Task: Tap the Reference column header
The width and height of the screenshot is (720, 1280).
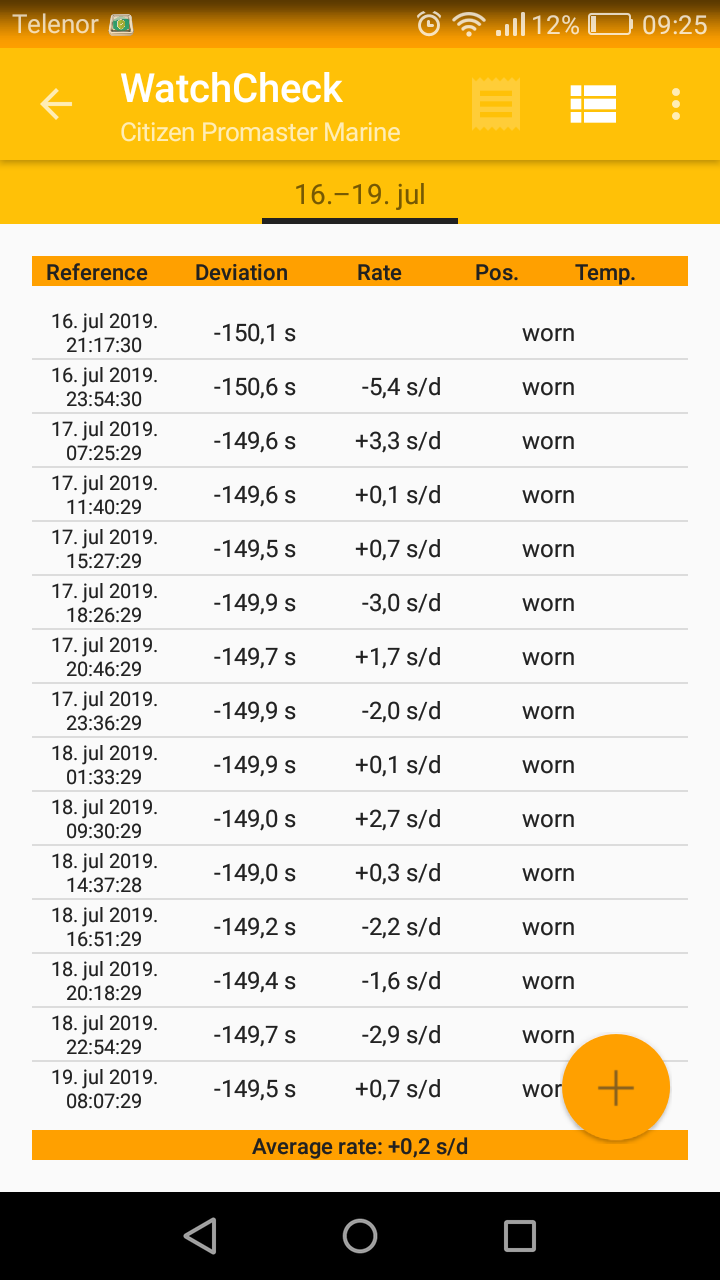Action: click(x=97, y=272)
